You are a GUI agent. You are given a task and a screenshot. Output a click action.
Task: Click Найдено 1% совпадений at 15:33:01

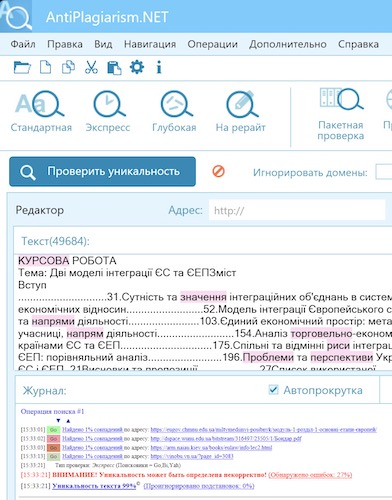click(93, 430)
